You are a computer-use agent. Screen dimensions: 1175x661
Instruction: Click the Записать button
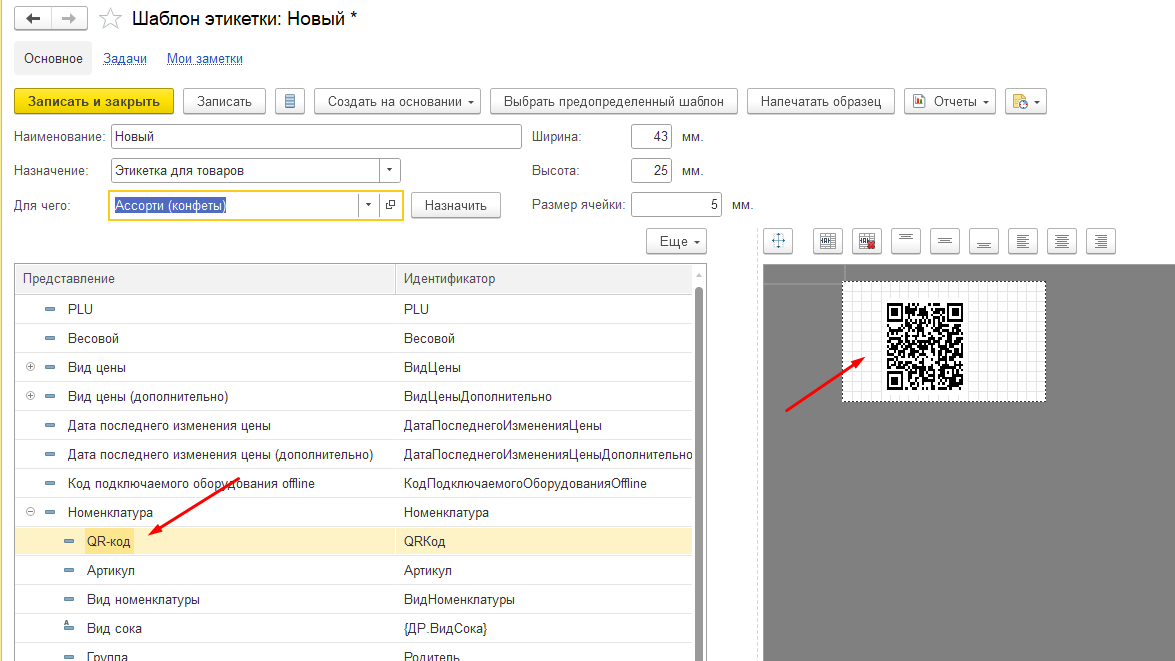coord(224,101)
